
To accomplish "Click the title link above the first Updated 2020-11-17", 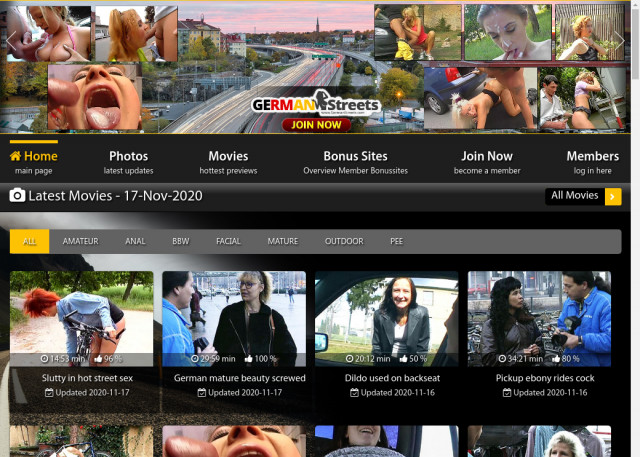I will (87, 378).
